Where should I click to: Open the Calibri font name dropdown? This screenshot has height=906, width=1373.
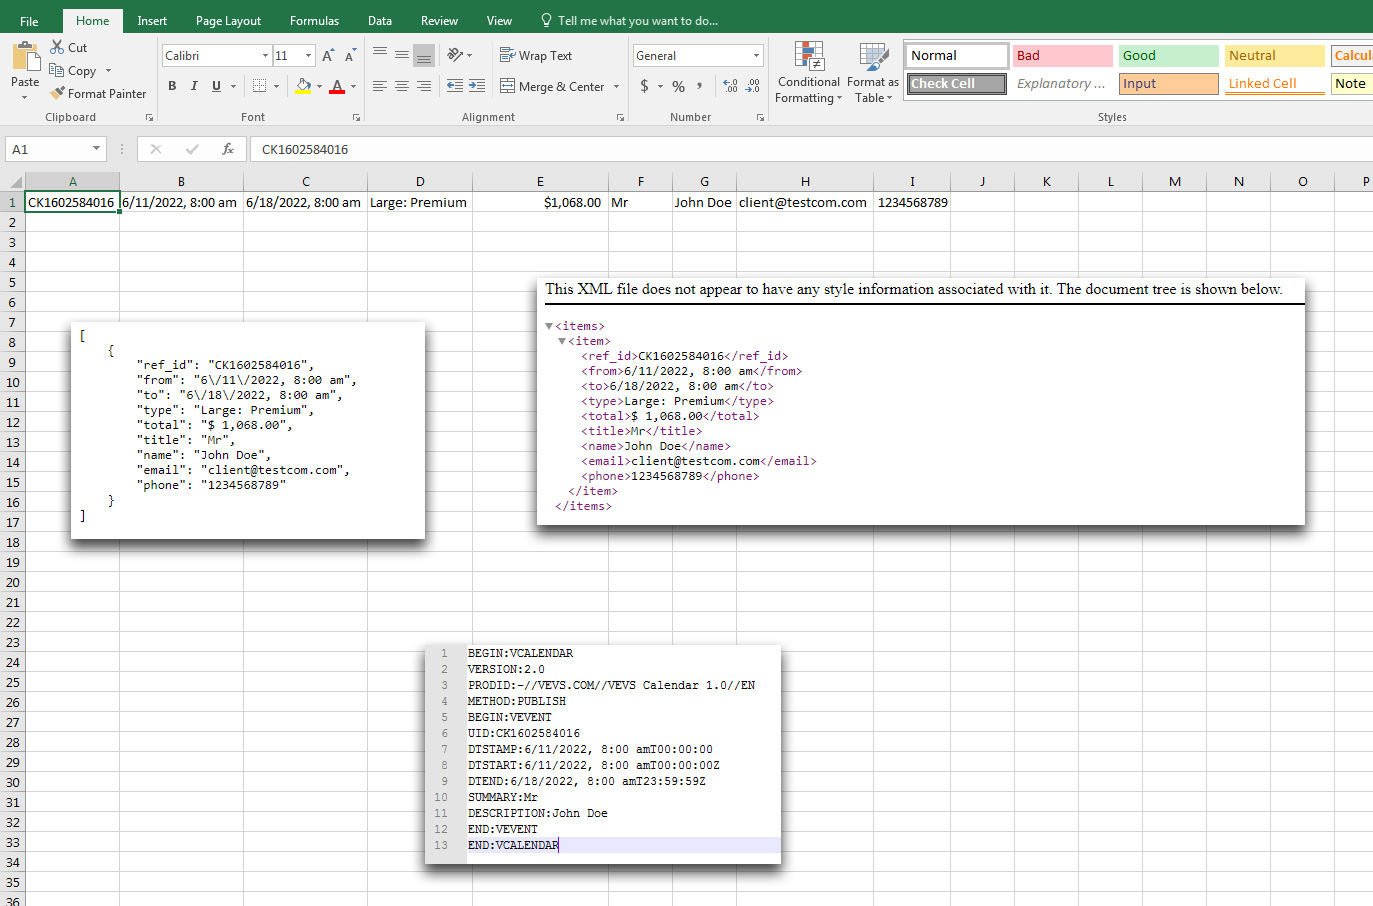pyautogui.click(x=265, y=56)
